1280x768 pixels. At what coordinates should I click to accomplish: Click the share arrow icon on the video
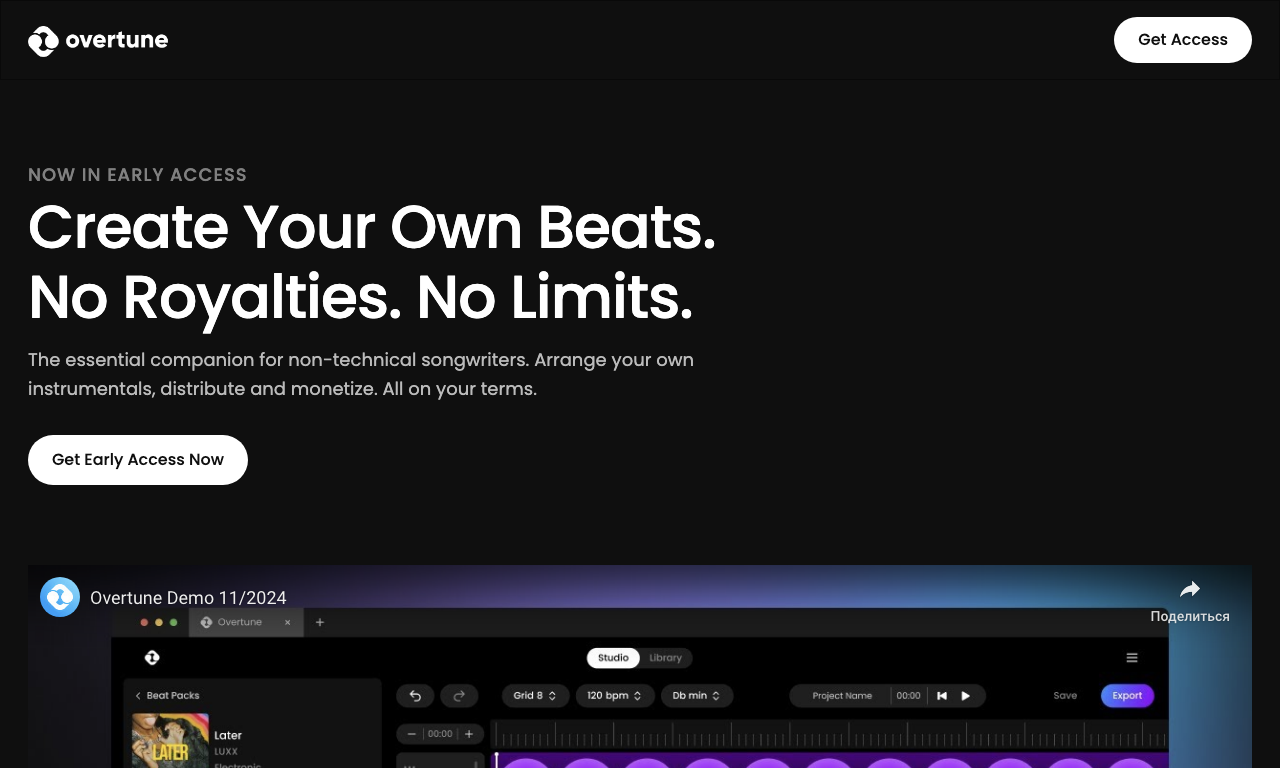(1190, 589)
